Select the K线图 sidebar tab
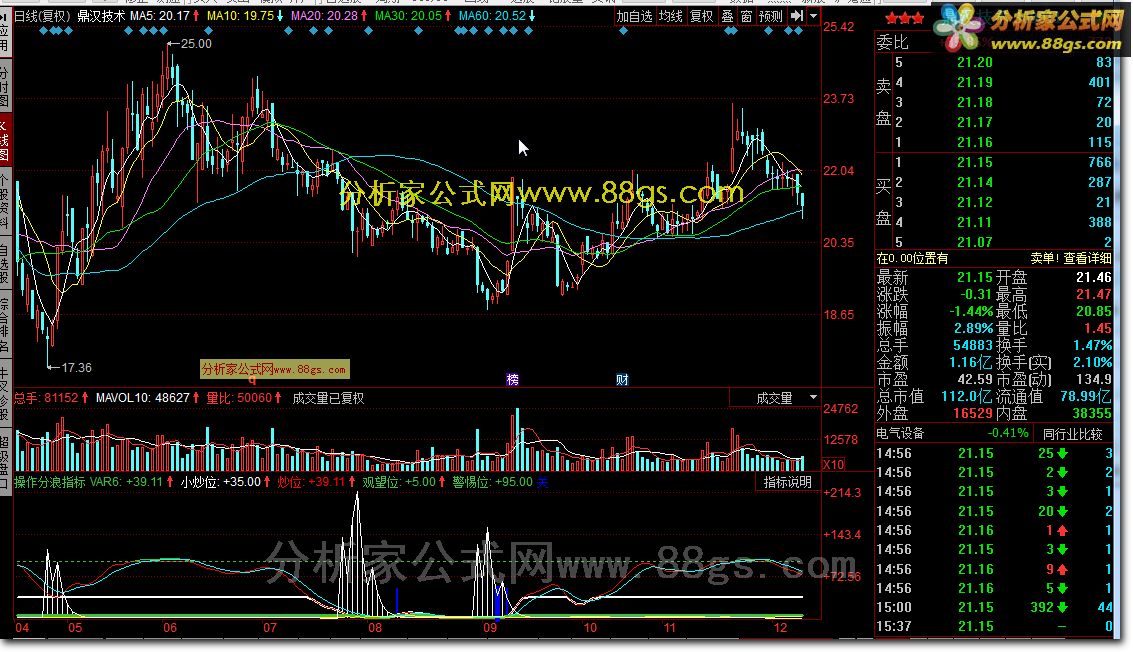 click(4, 140)
